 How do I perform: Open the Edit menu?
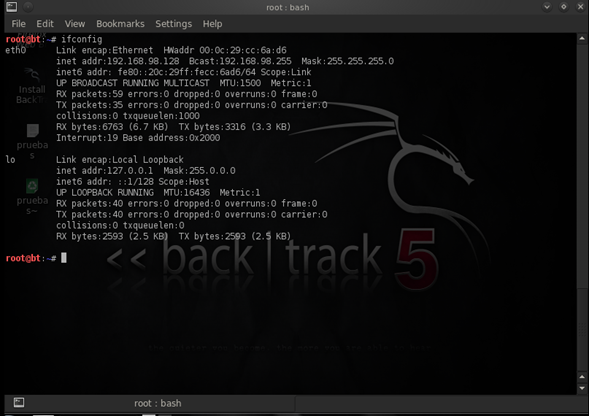45,24
